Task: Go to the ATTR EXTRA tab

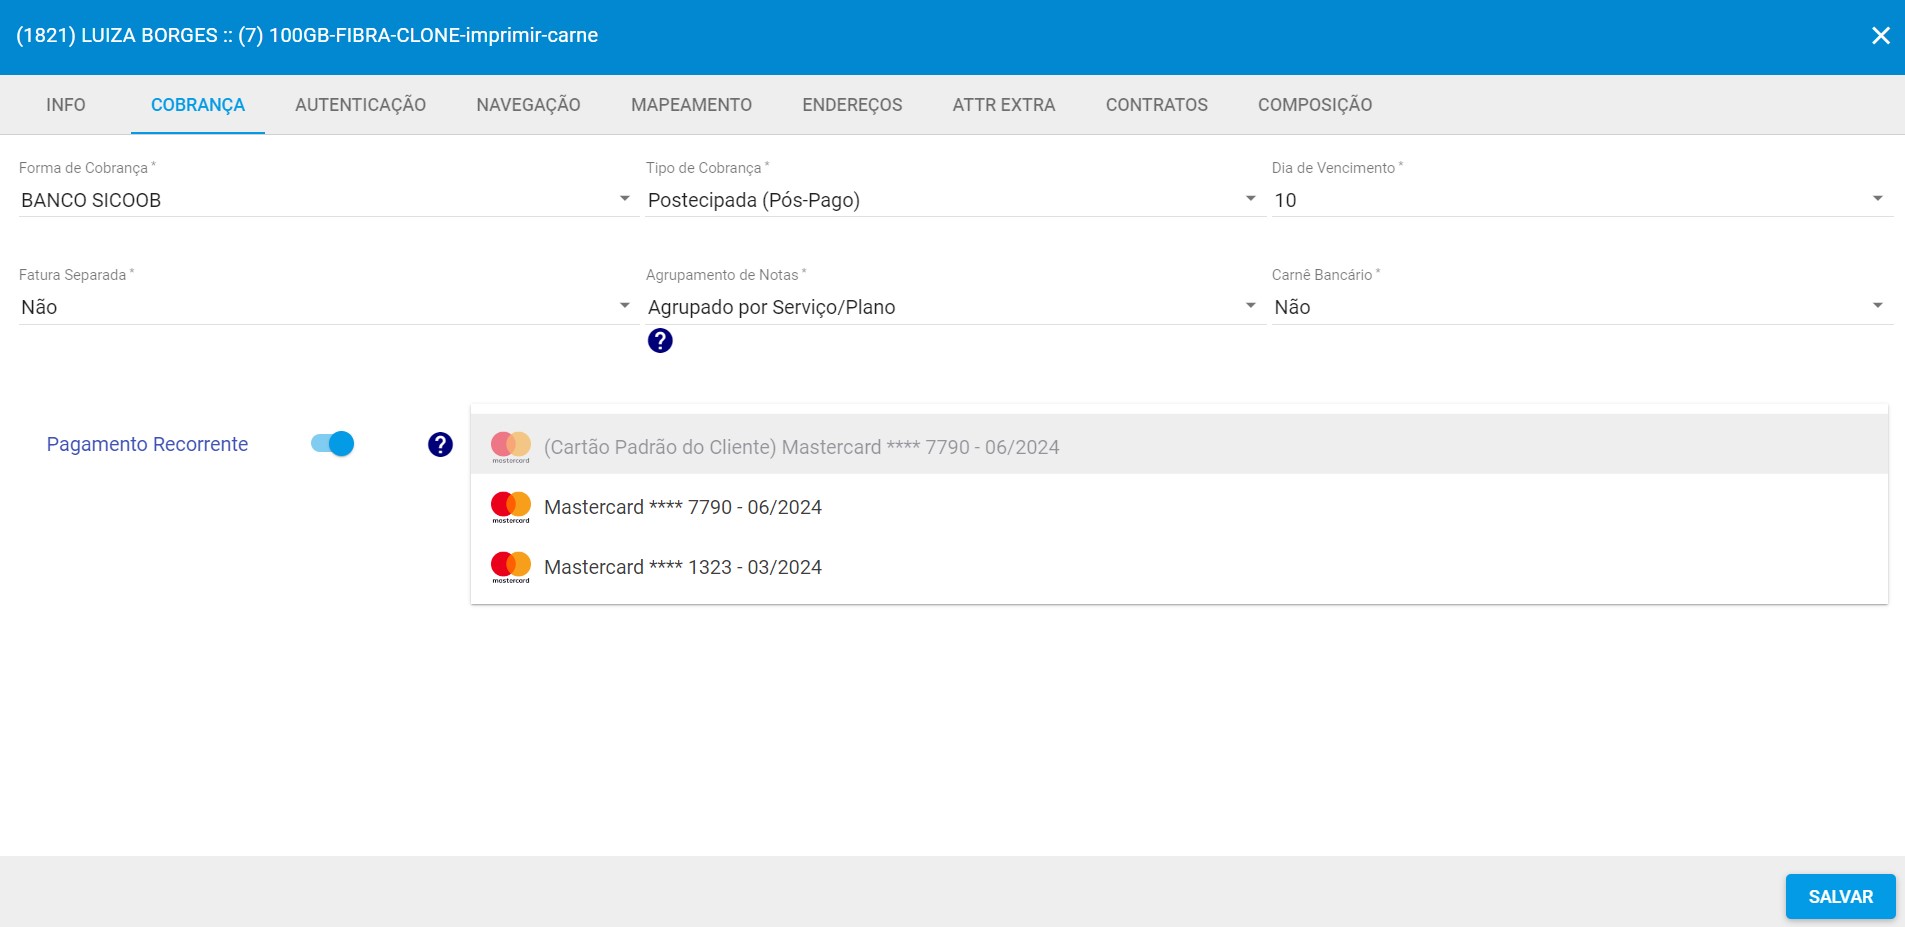Action: tap(1004, 105)
